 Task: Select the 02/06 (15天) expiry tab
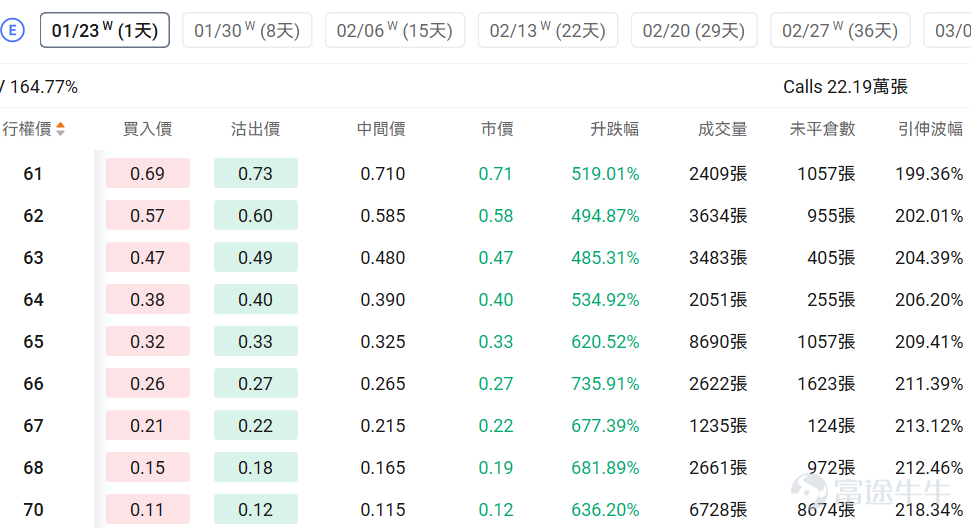click(x=395, y=30)
